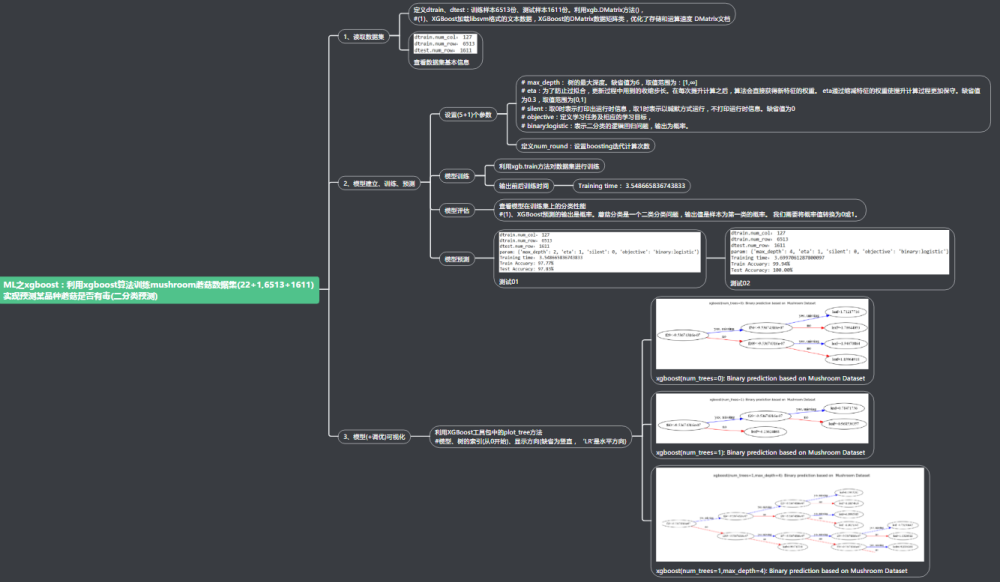Click node 'Training time：3.548665836743833'
The height and width of the screenshot is (582, 1000).
pos(631,186)
